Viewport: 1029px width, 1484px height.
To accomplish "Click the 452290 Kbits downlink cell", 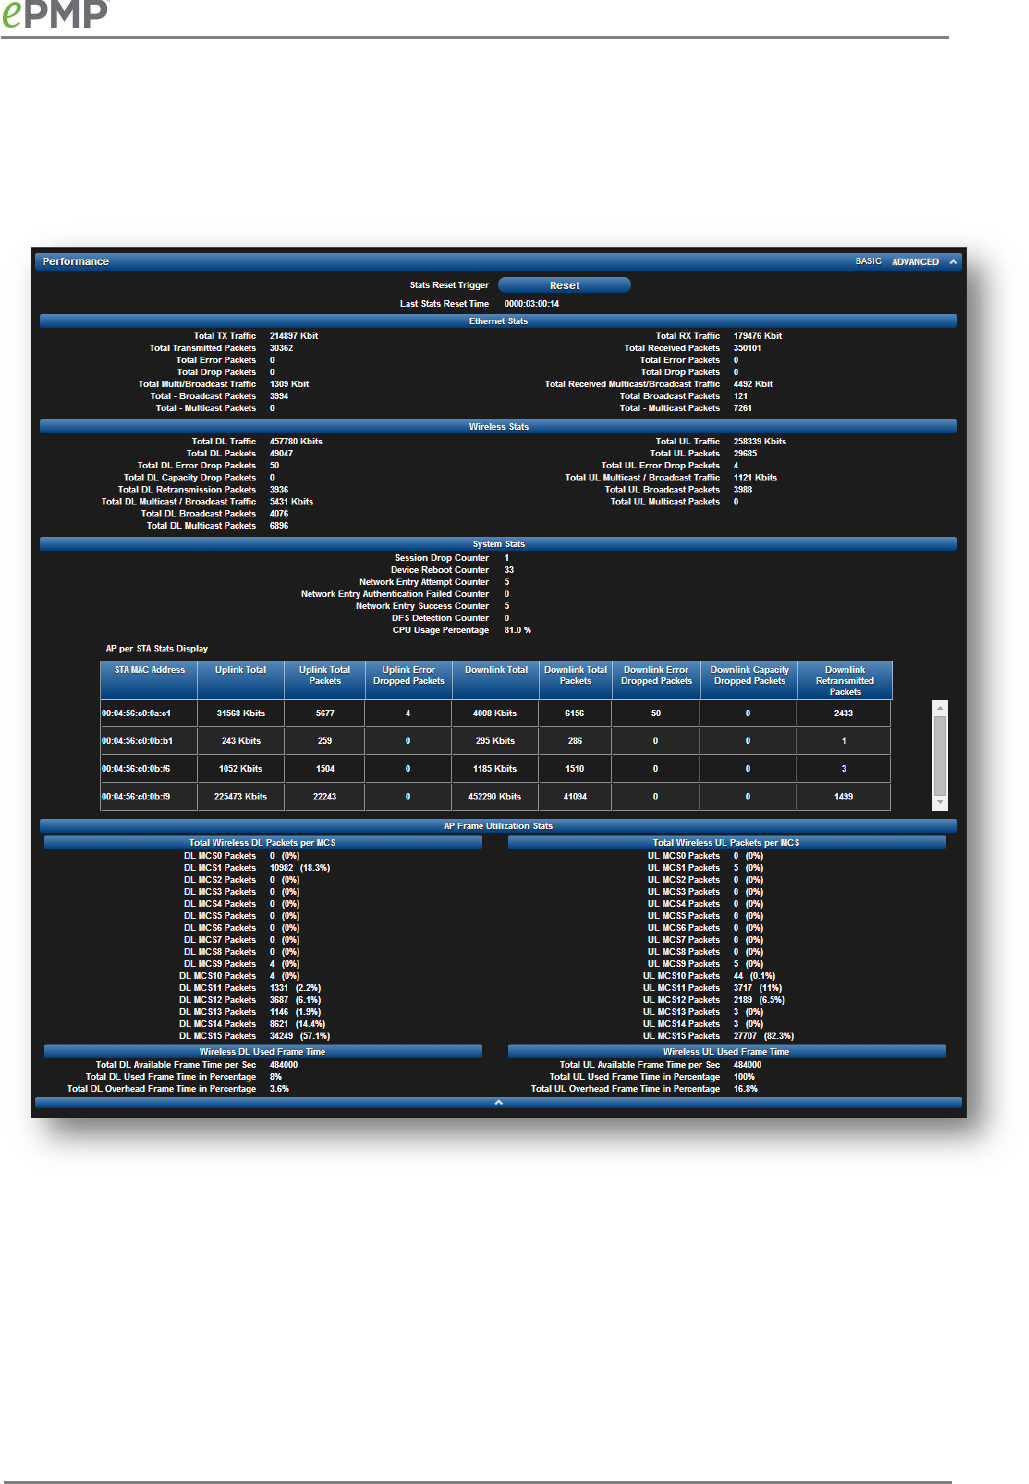I will [495, 797].
